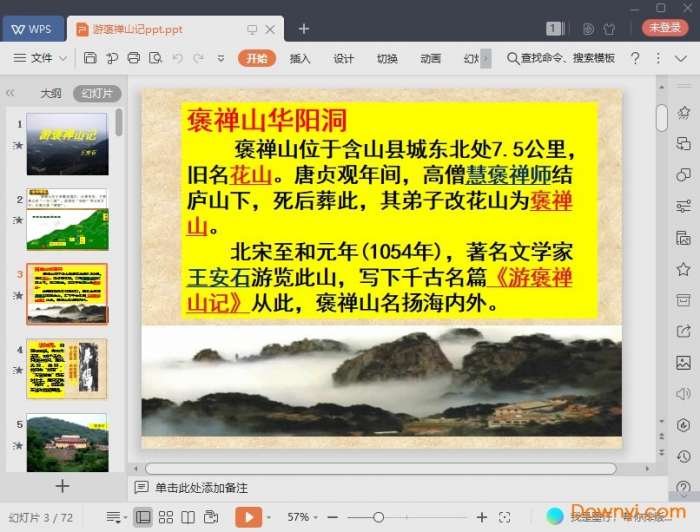700x532 pixels.
Task: Collapse the slide panel with the double arrow
Action: tap(10, 93)
